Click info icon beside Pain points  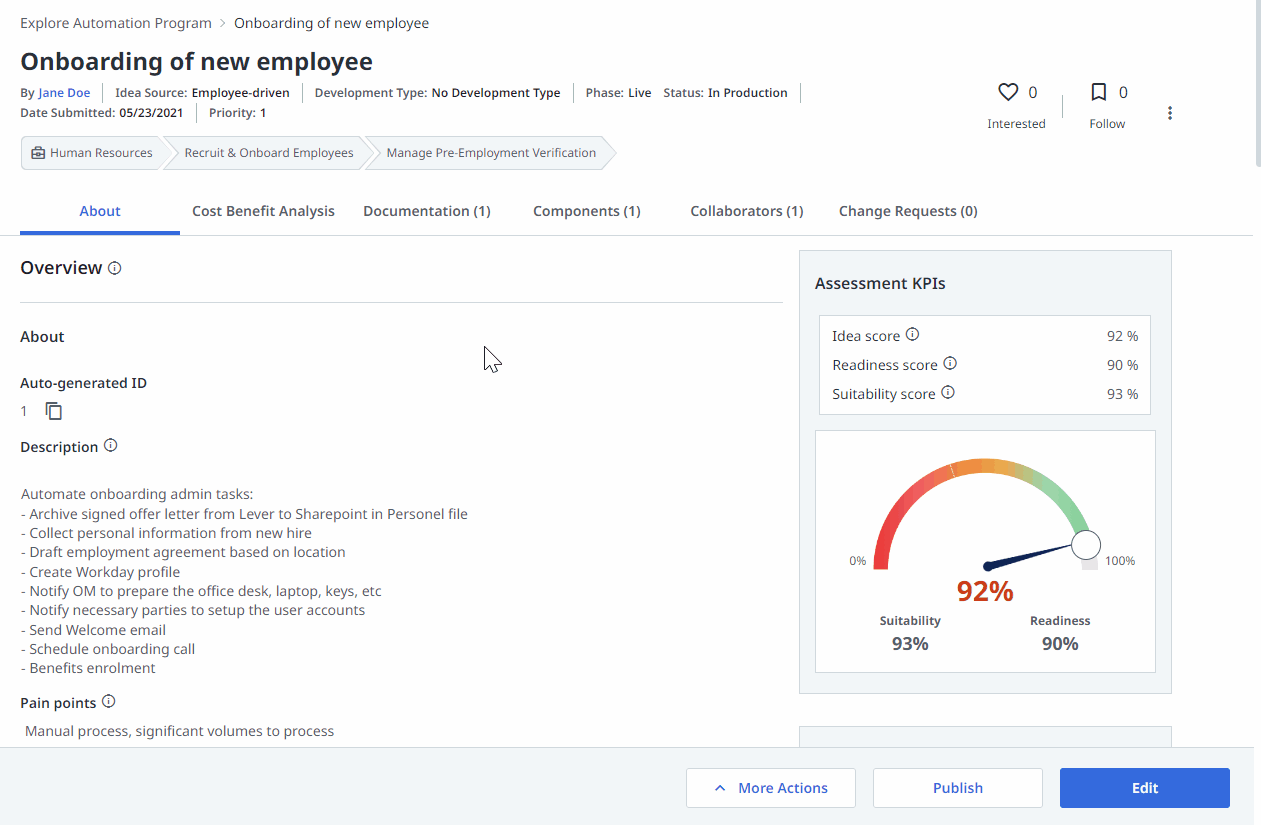point(109,702)
